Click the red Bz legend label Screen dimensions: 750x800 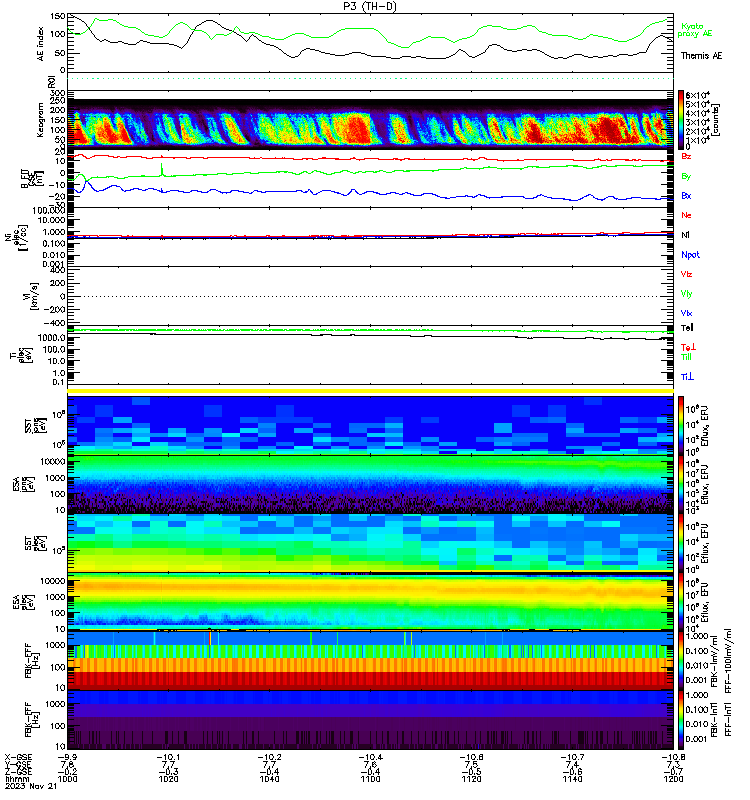tap(686, 157)
